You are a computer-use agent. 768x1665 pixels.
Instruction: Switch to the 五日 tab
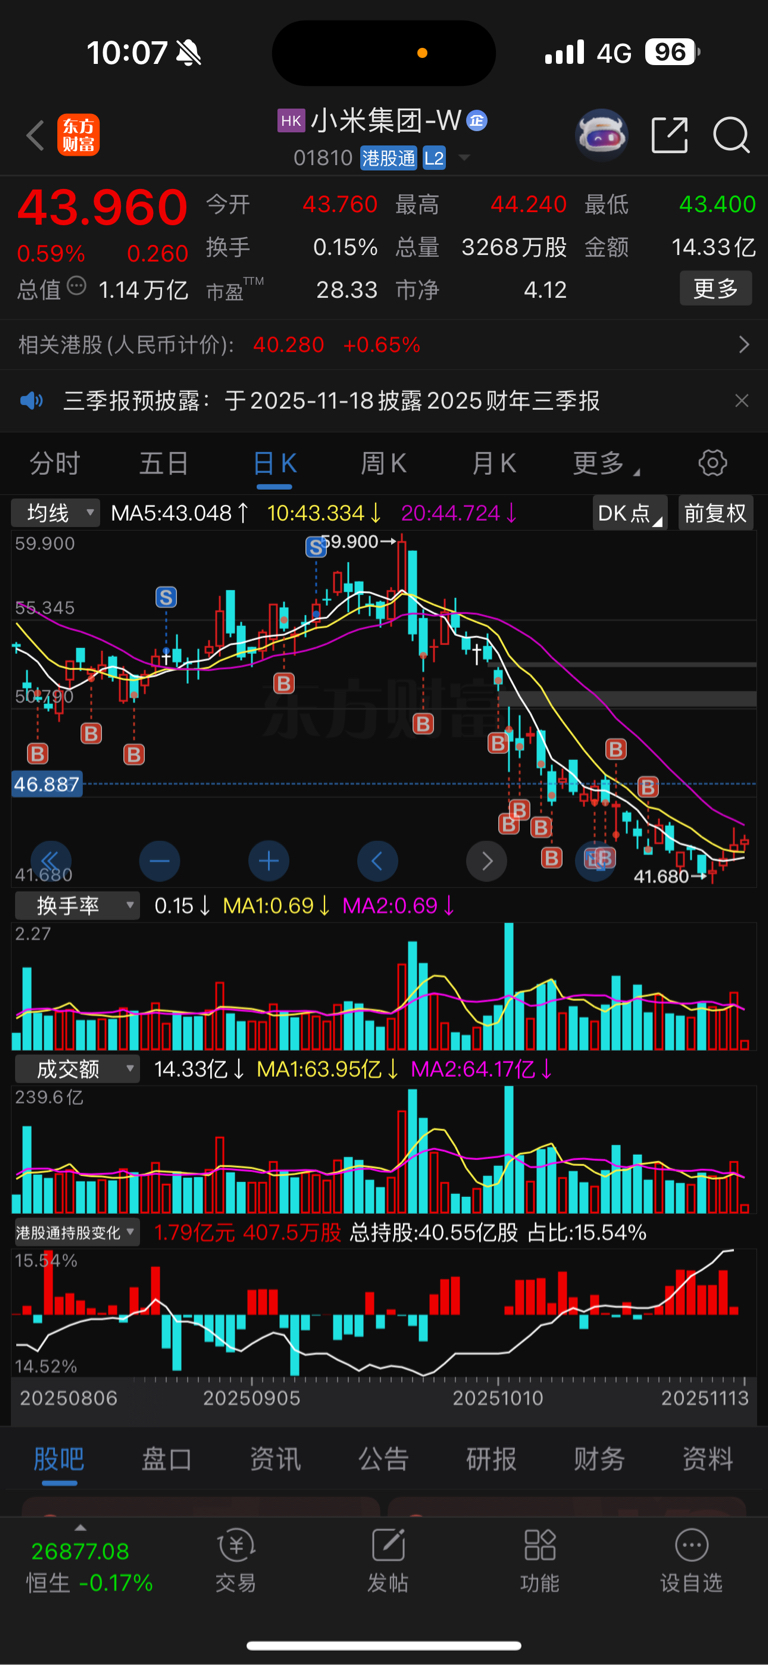164,463
